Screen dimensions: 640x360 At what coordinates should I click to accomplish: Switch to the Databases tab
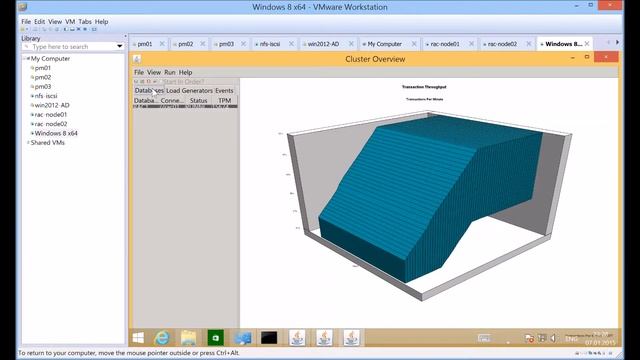[x=149, y=91]
